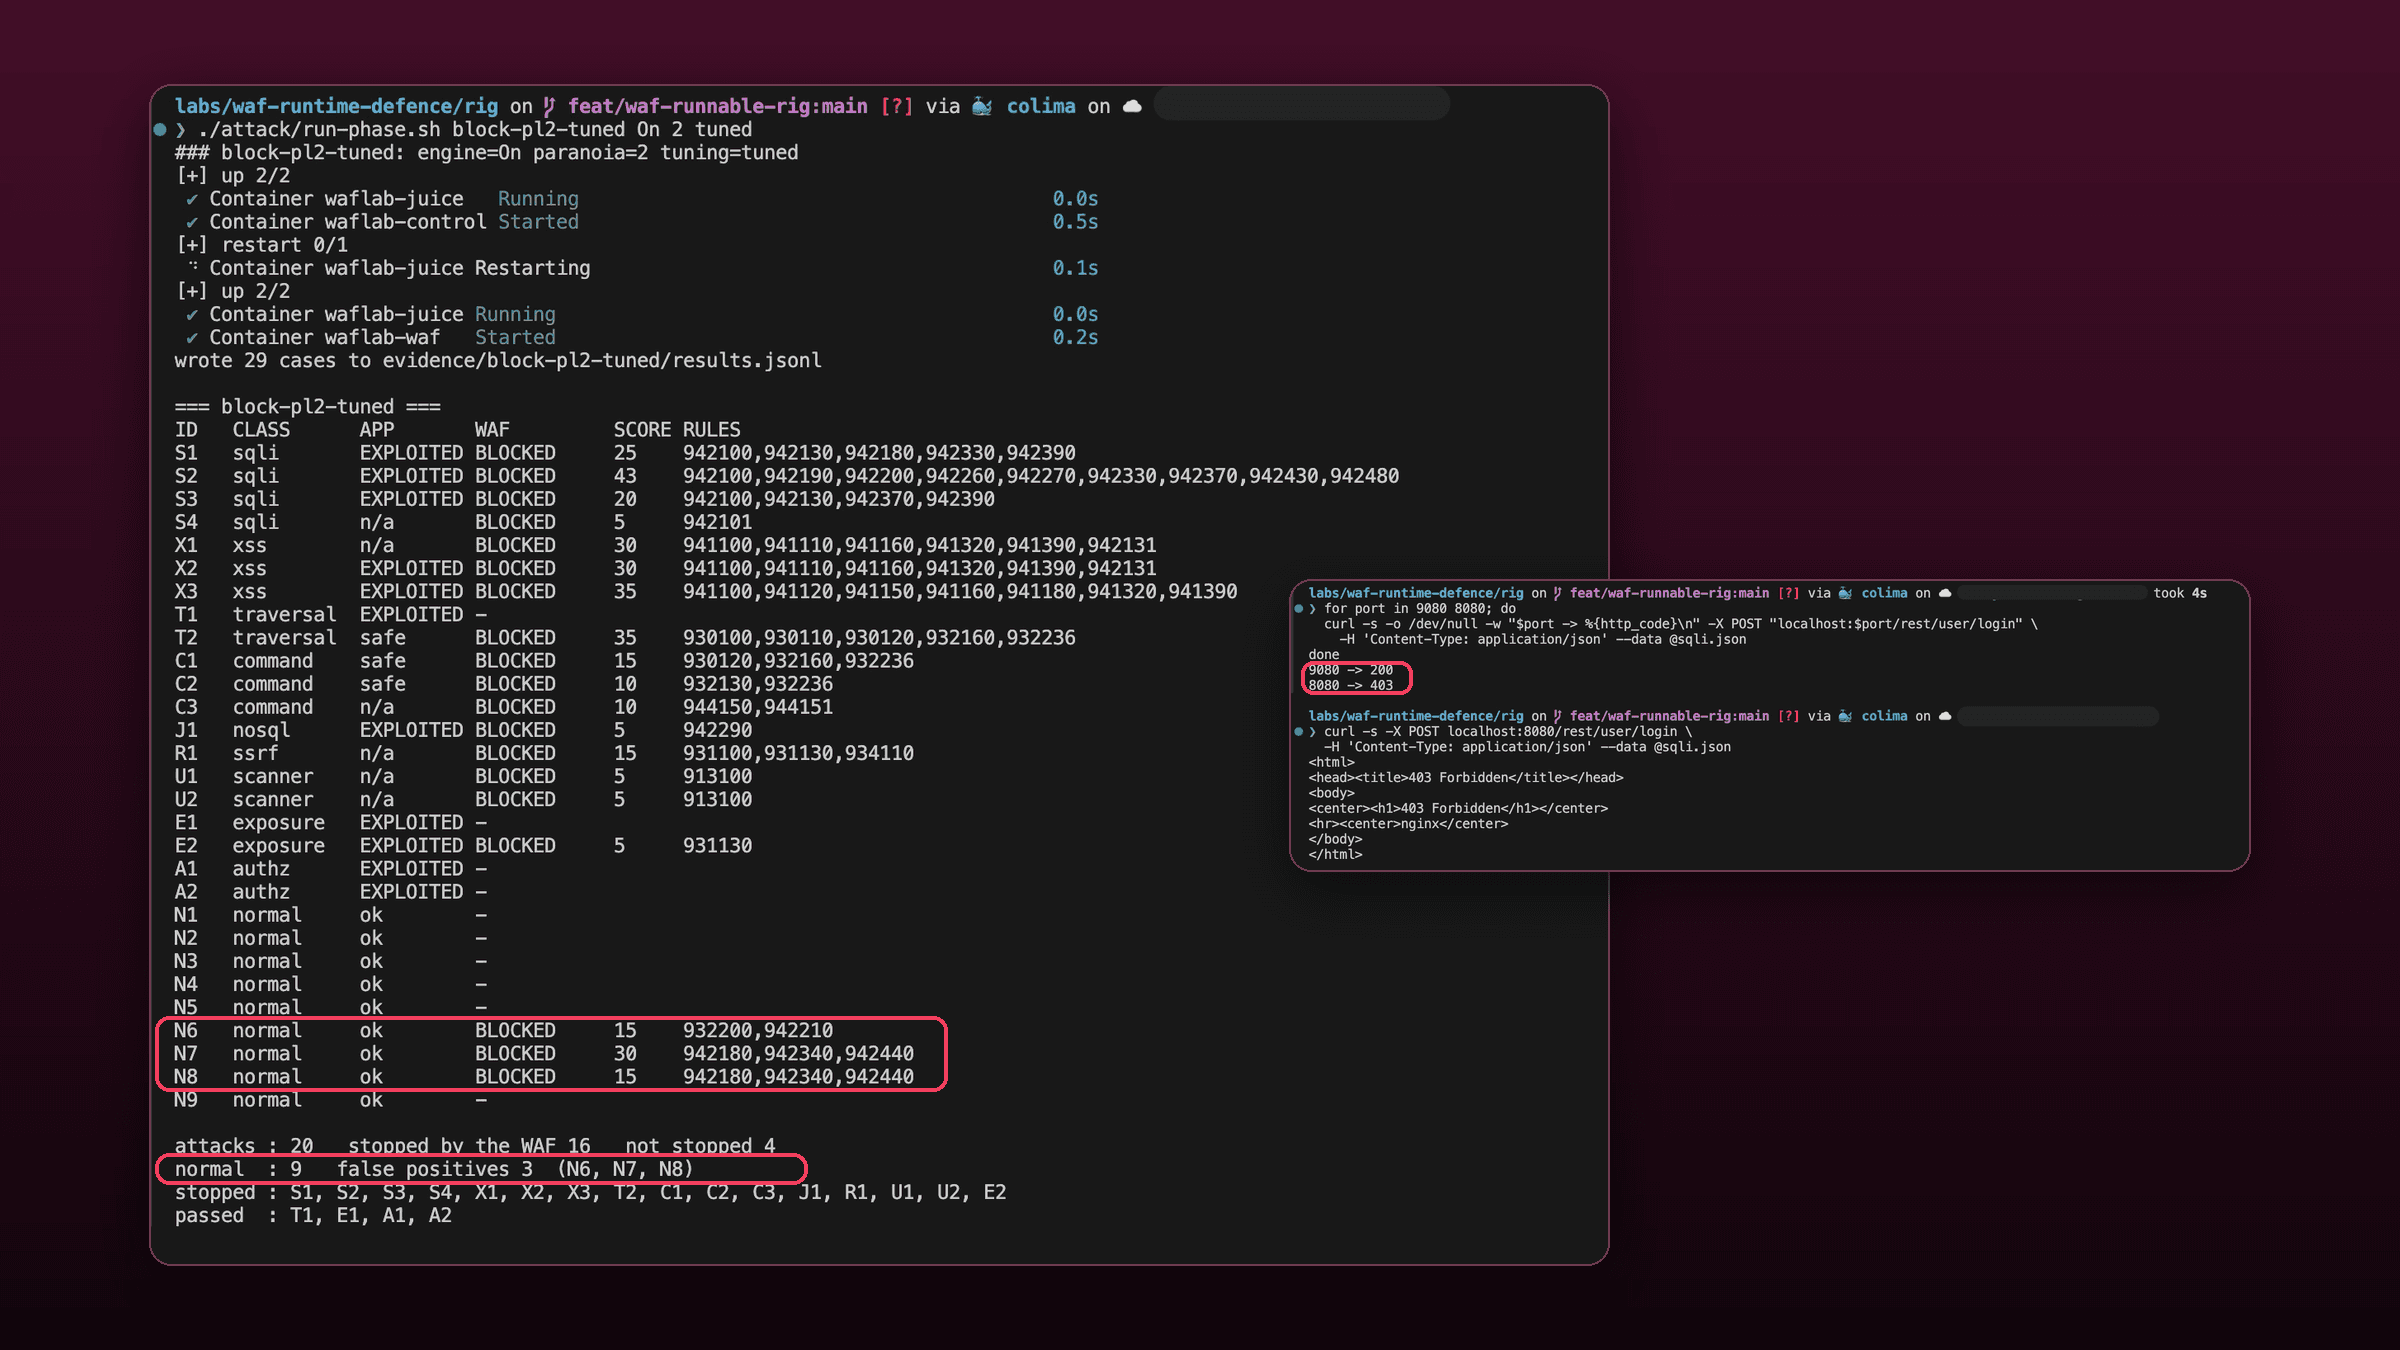Click '<hr><center>nginx</center>' in small terminal
This screenshot has width=2400, height=1350.
tap(1408, 824)
